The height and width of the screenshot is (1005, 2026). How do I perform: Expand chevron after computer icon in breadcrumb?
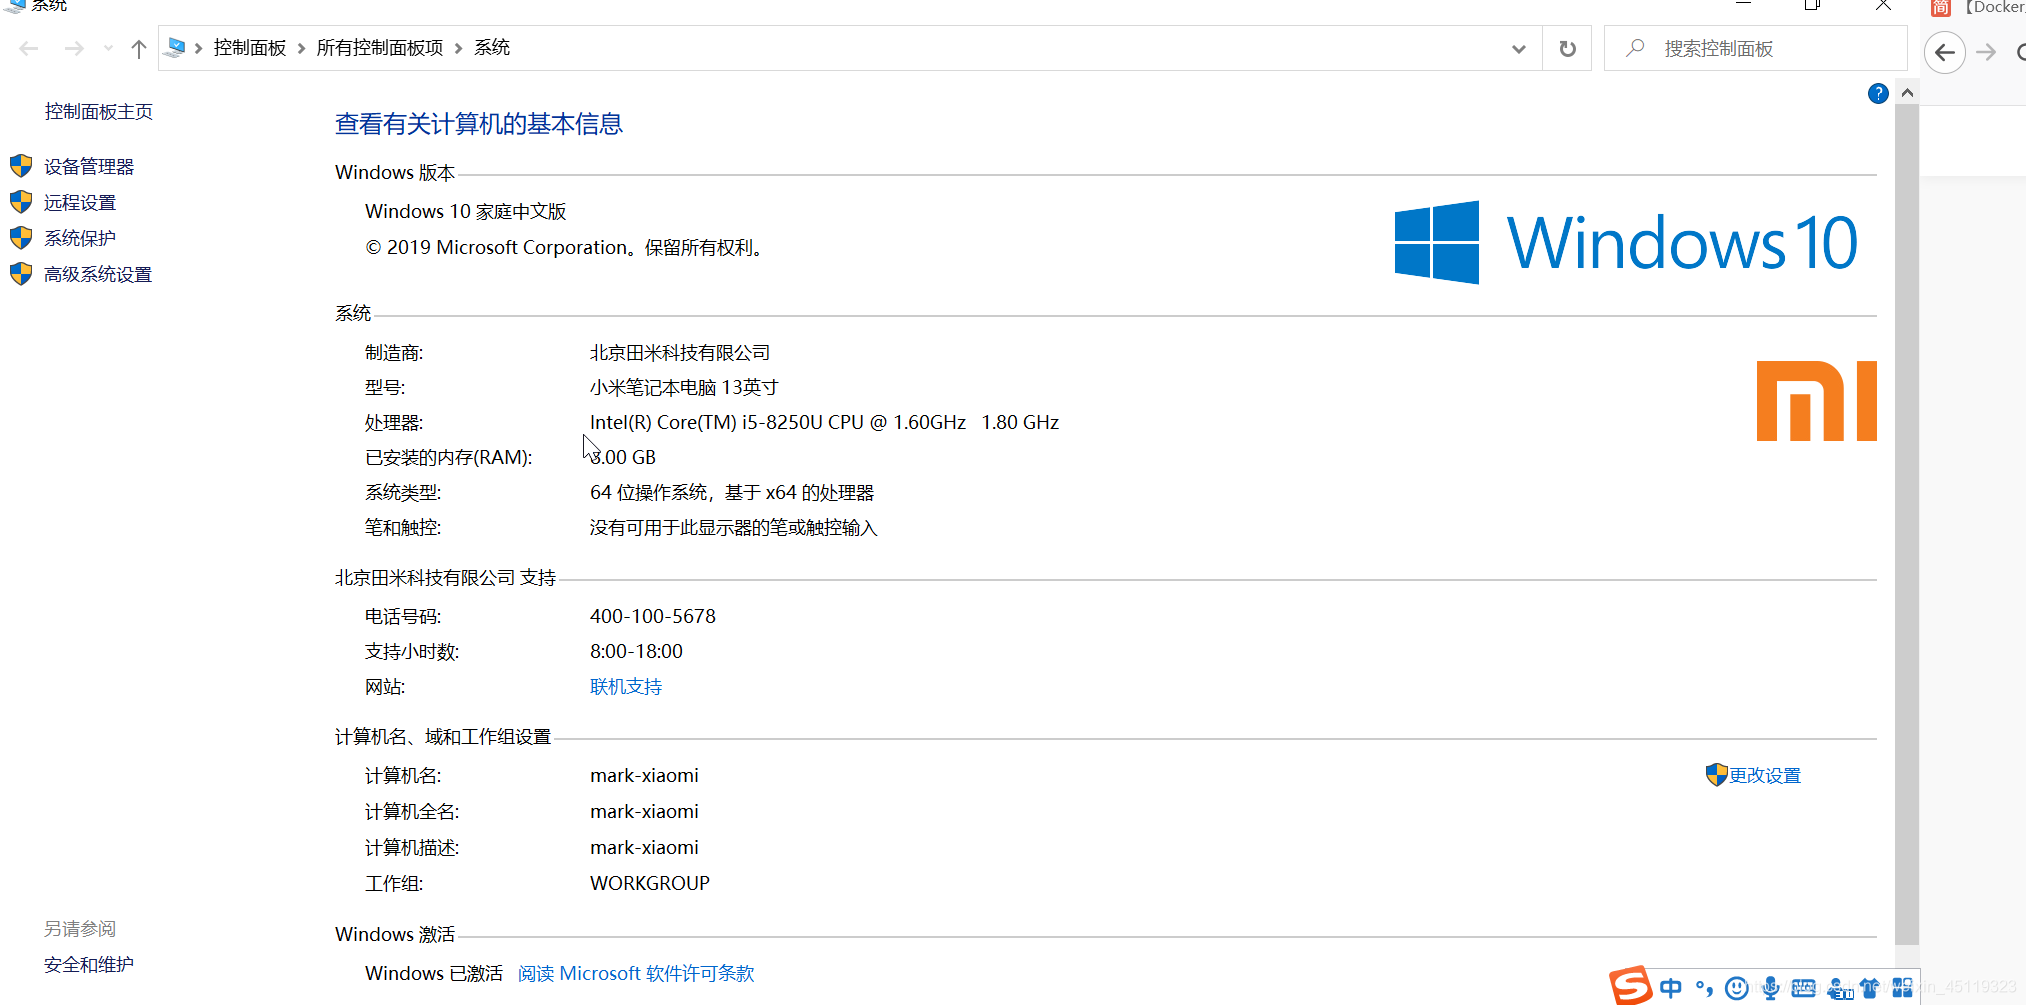click(x=199, y=48)
